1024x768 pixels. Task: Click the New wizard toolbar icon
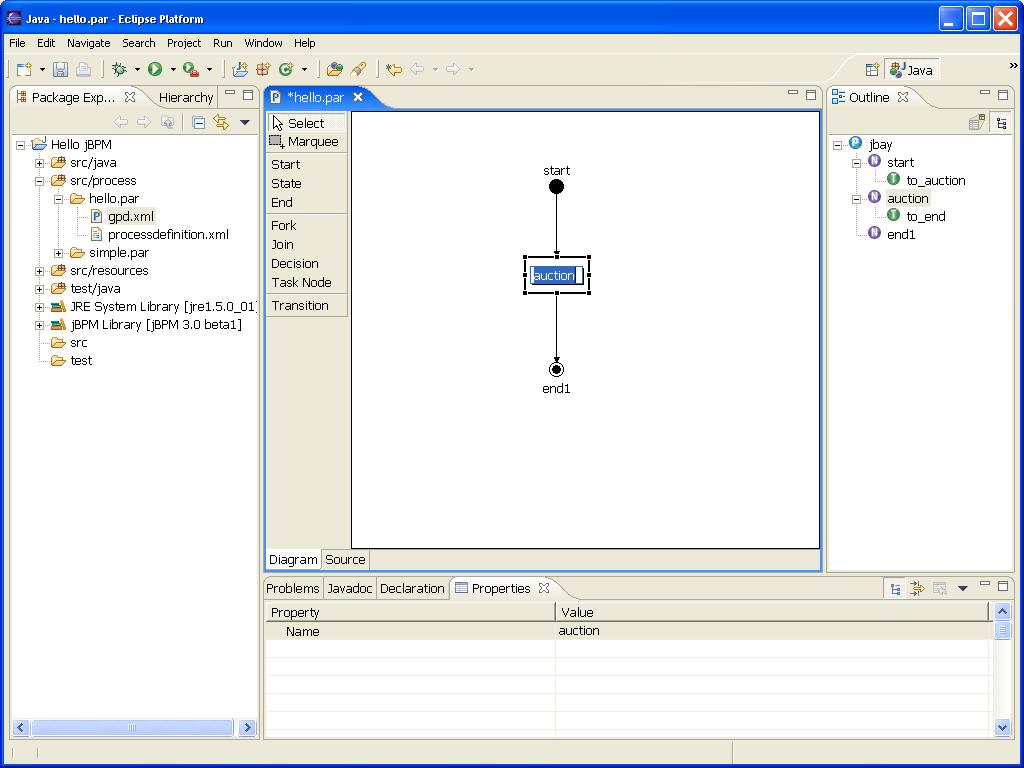point(24,69)
